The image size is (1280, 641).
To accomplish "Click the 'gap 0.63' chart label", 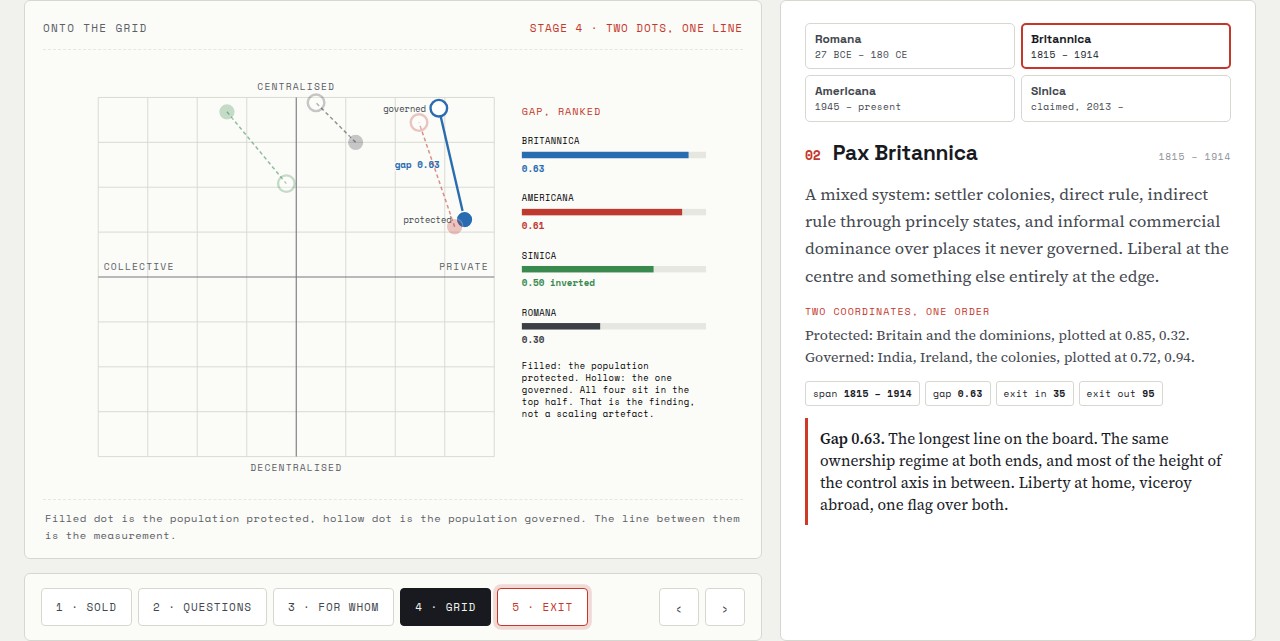I will pyautogui.click(x=417, y=165).
